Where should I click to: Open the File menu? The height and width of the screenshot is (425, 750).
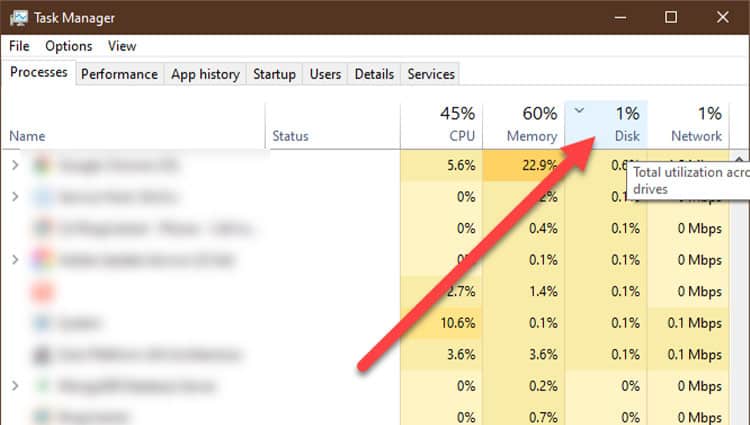pos(19,46)
